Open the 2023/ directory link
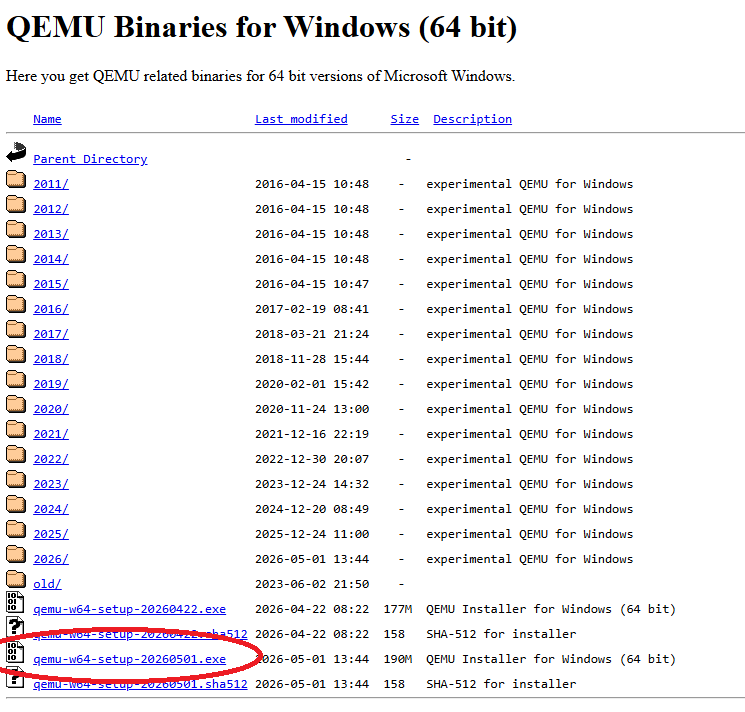 coord(51,484)
